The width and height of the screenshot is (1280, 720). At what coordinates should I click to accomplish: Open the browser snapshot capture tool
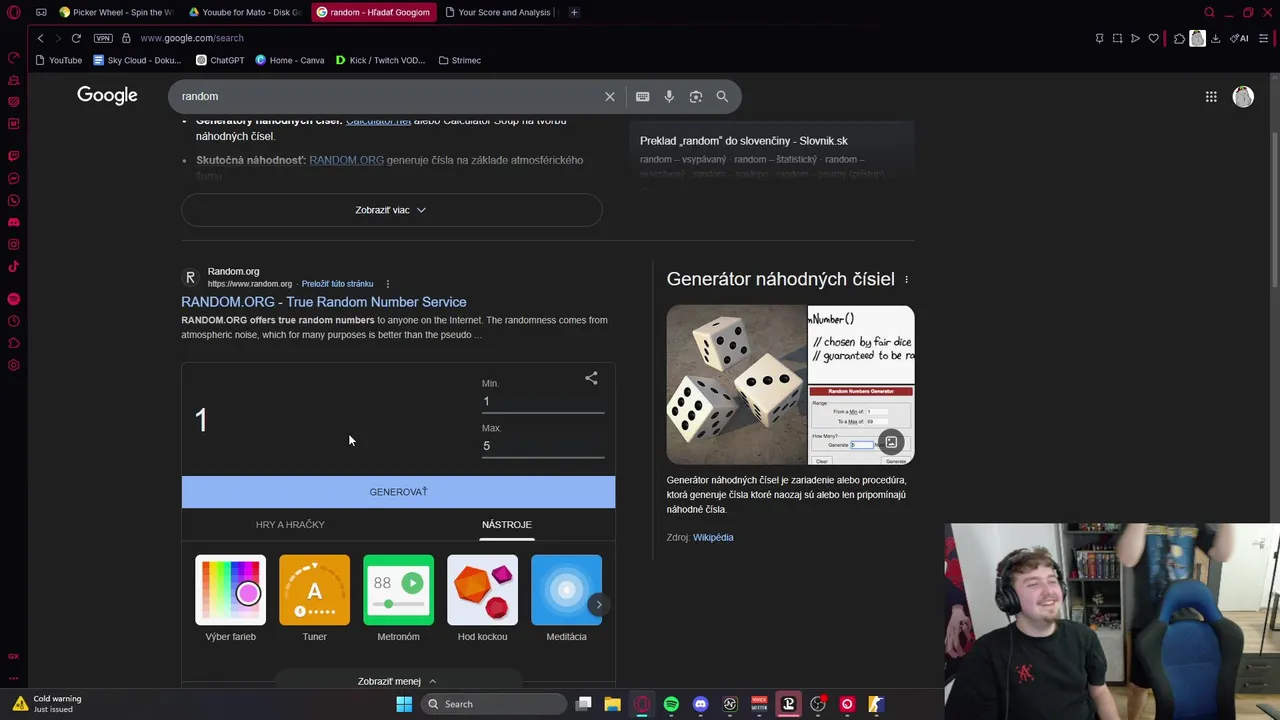click(1117, 38)
